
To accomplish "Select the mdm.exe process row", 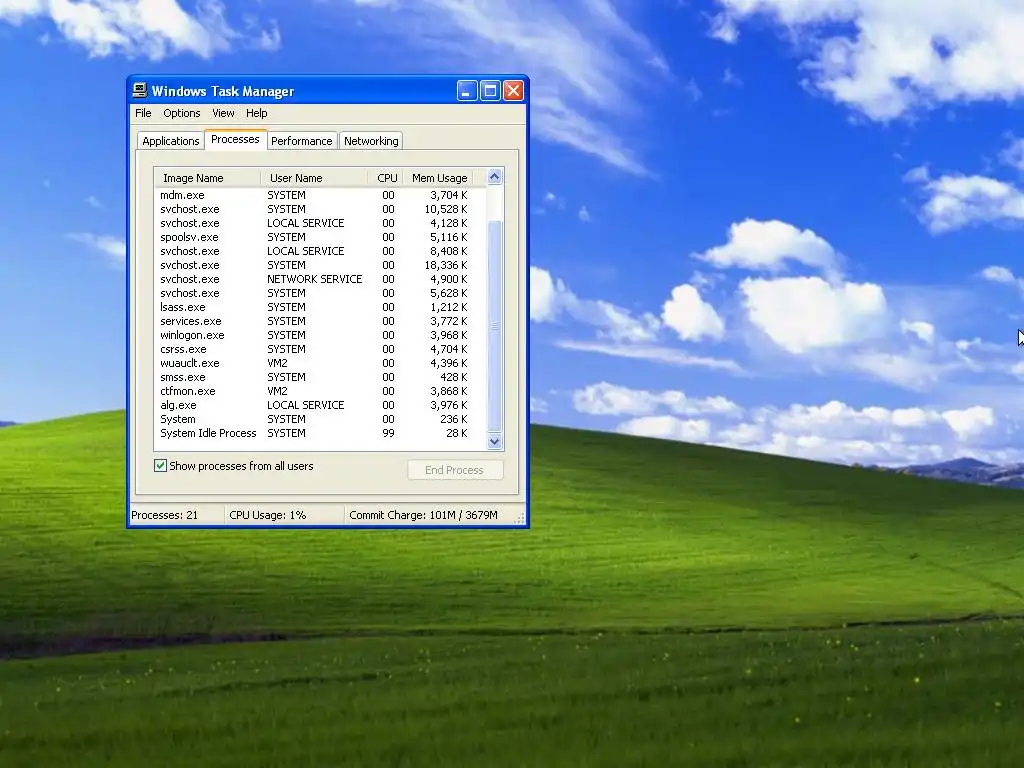I will [320, 195].
